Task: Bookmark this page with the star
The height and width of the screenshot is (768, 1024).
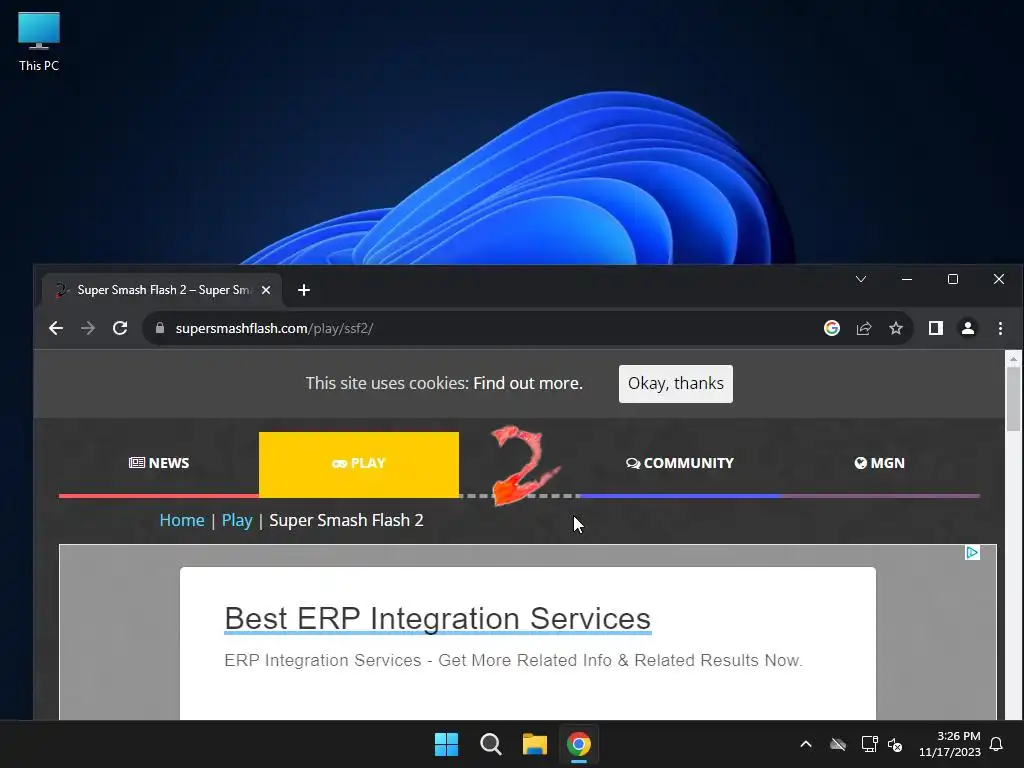Action: coord(896,328)
